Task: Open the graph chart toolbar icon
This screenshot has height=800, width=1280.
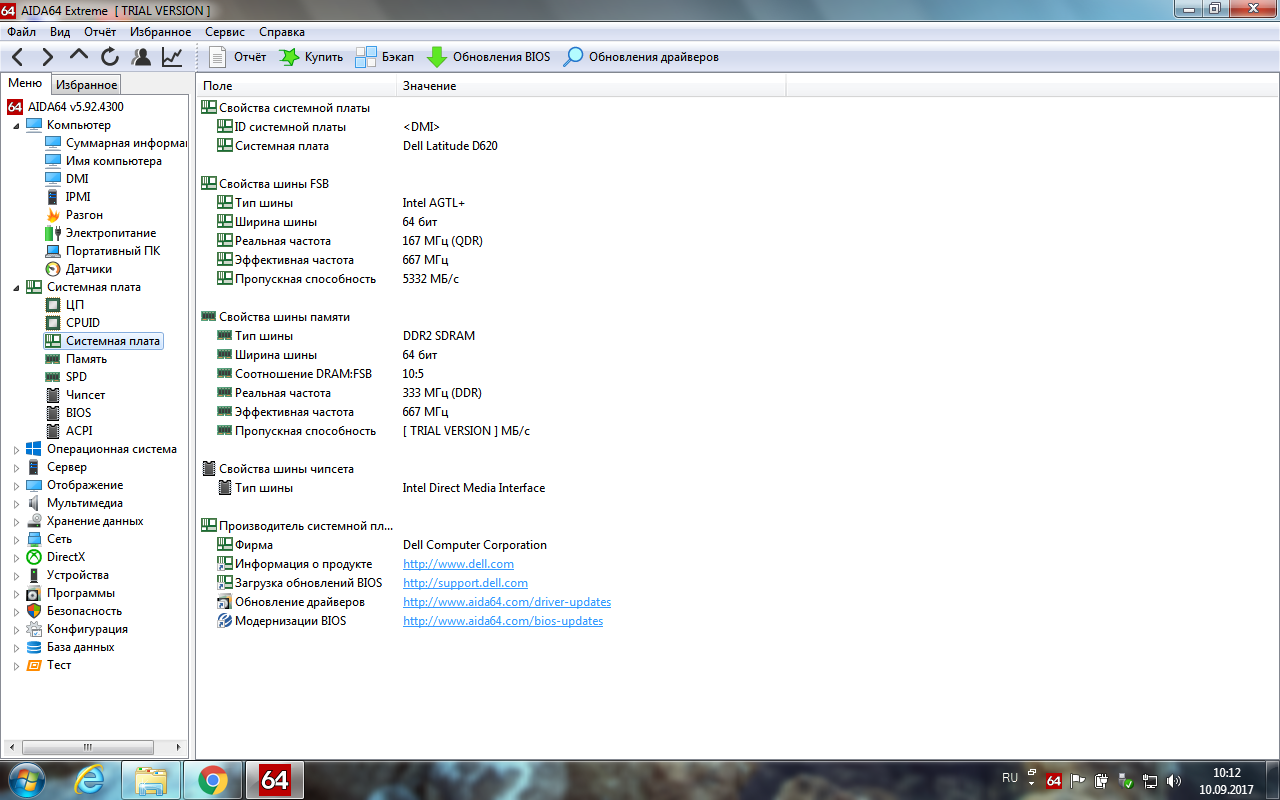Action: pyautogui.click(x=172, y=57)
